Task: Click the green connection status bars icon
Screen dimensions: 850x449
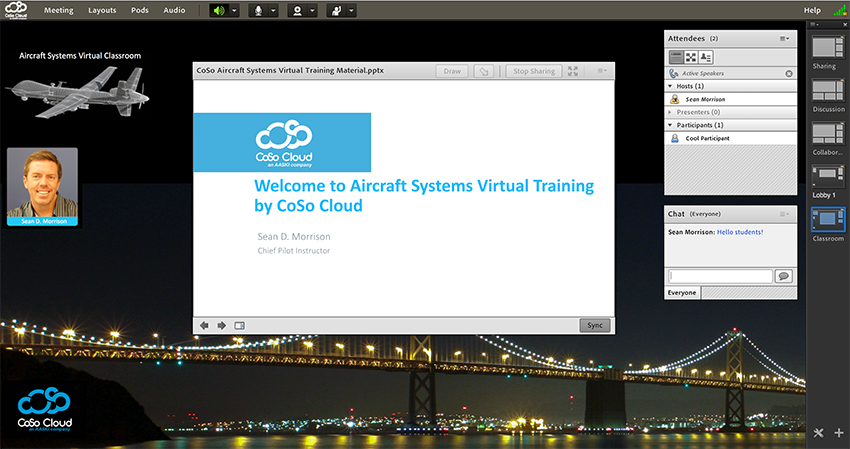Action: tap(840, 10)
